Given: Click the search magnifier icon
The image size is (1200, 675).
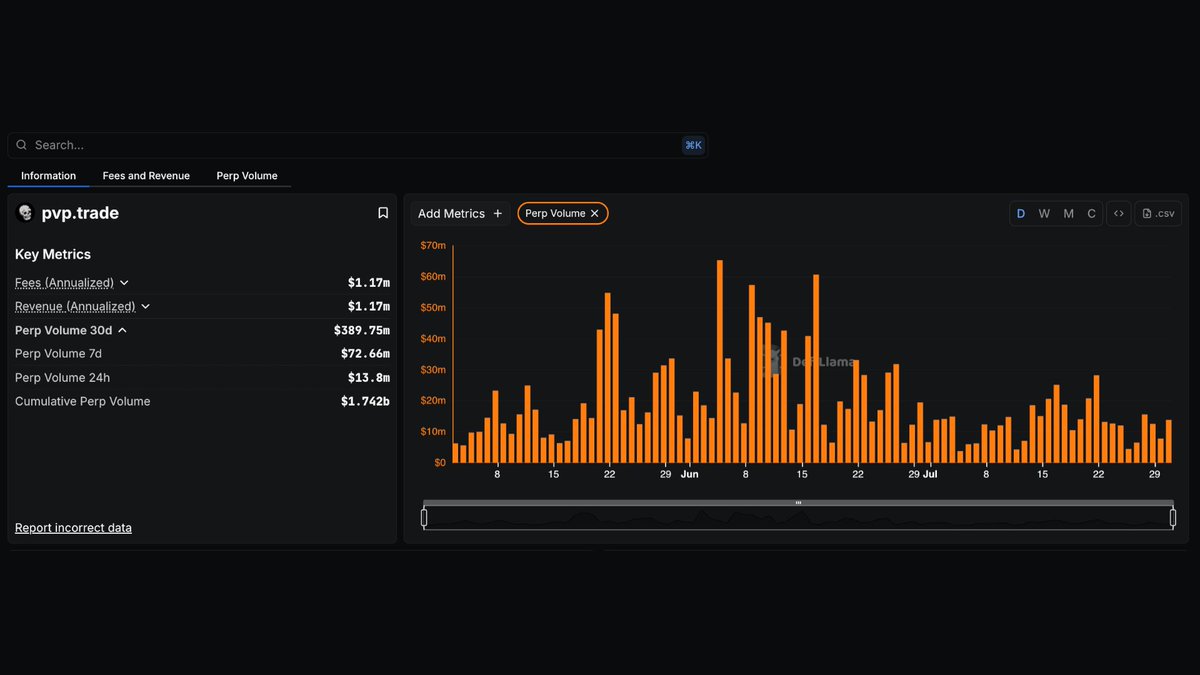Looking at the screenshot, I should 22,145.
